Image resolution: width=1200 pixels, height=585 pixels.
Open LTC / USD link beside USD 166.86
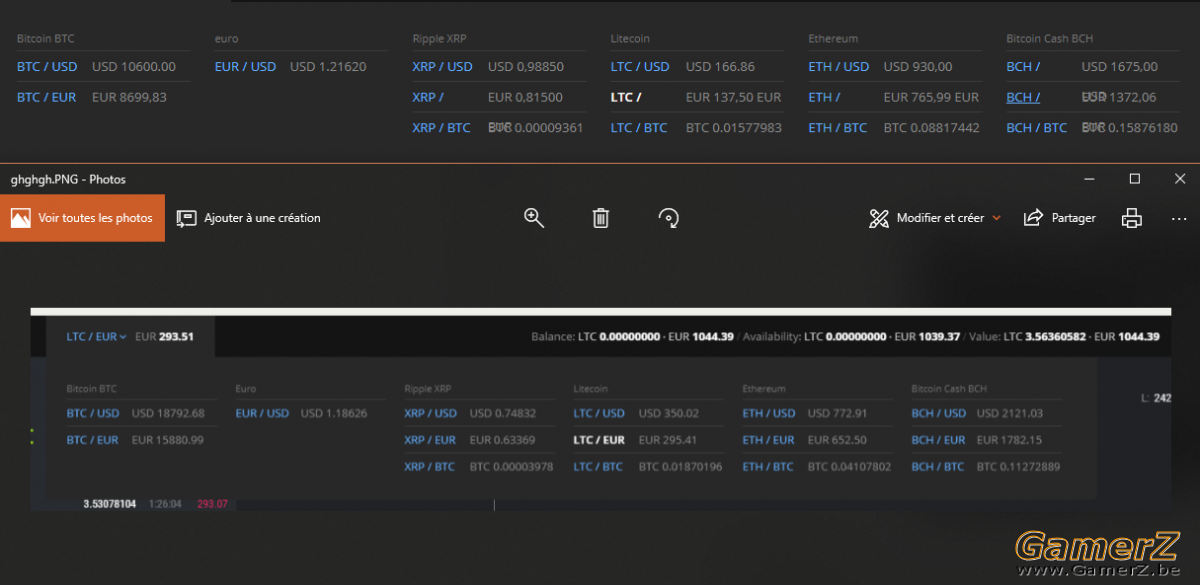point(640,67)
